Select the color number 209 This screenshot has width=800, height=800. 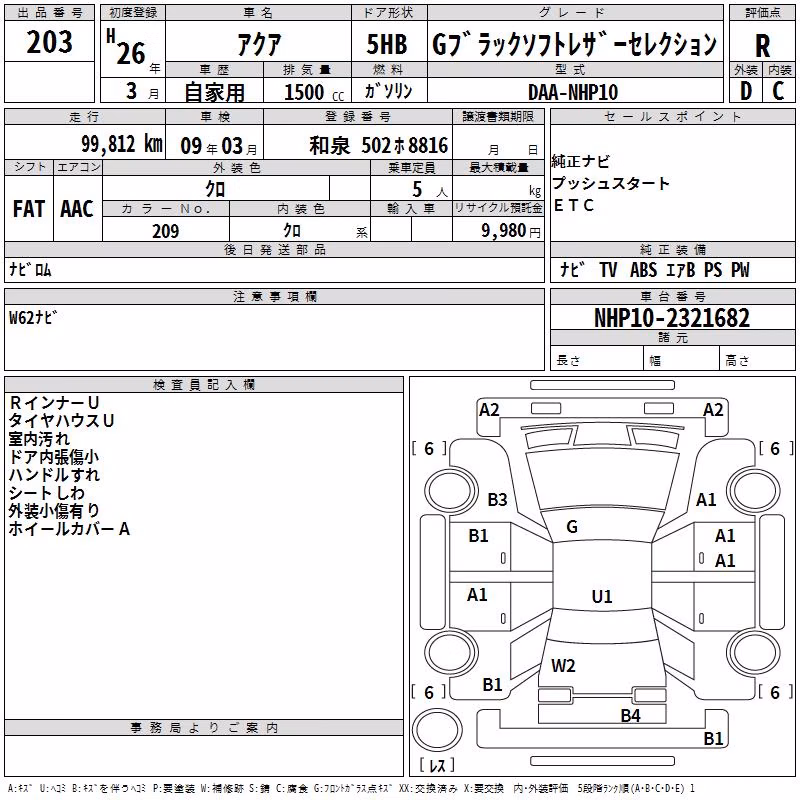click(165, 231)
